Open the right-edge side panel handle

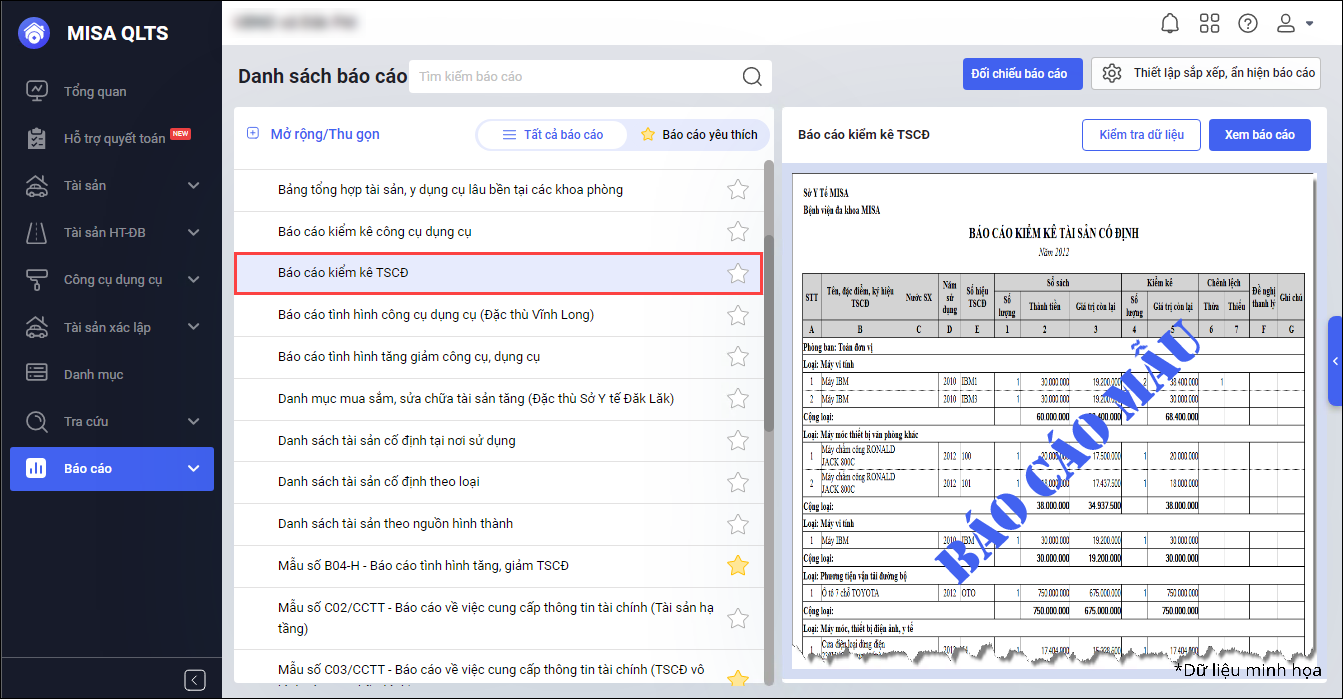click(x=1335, y=361)
